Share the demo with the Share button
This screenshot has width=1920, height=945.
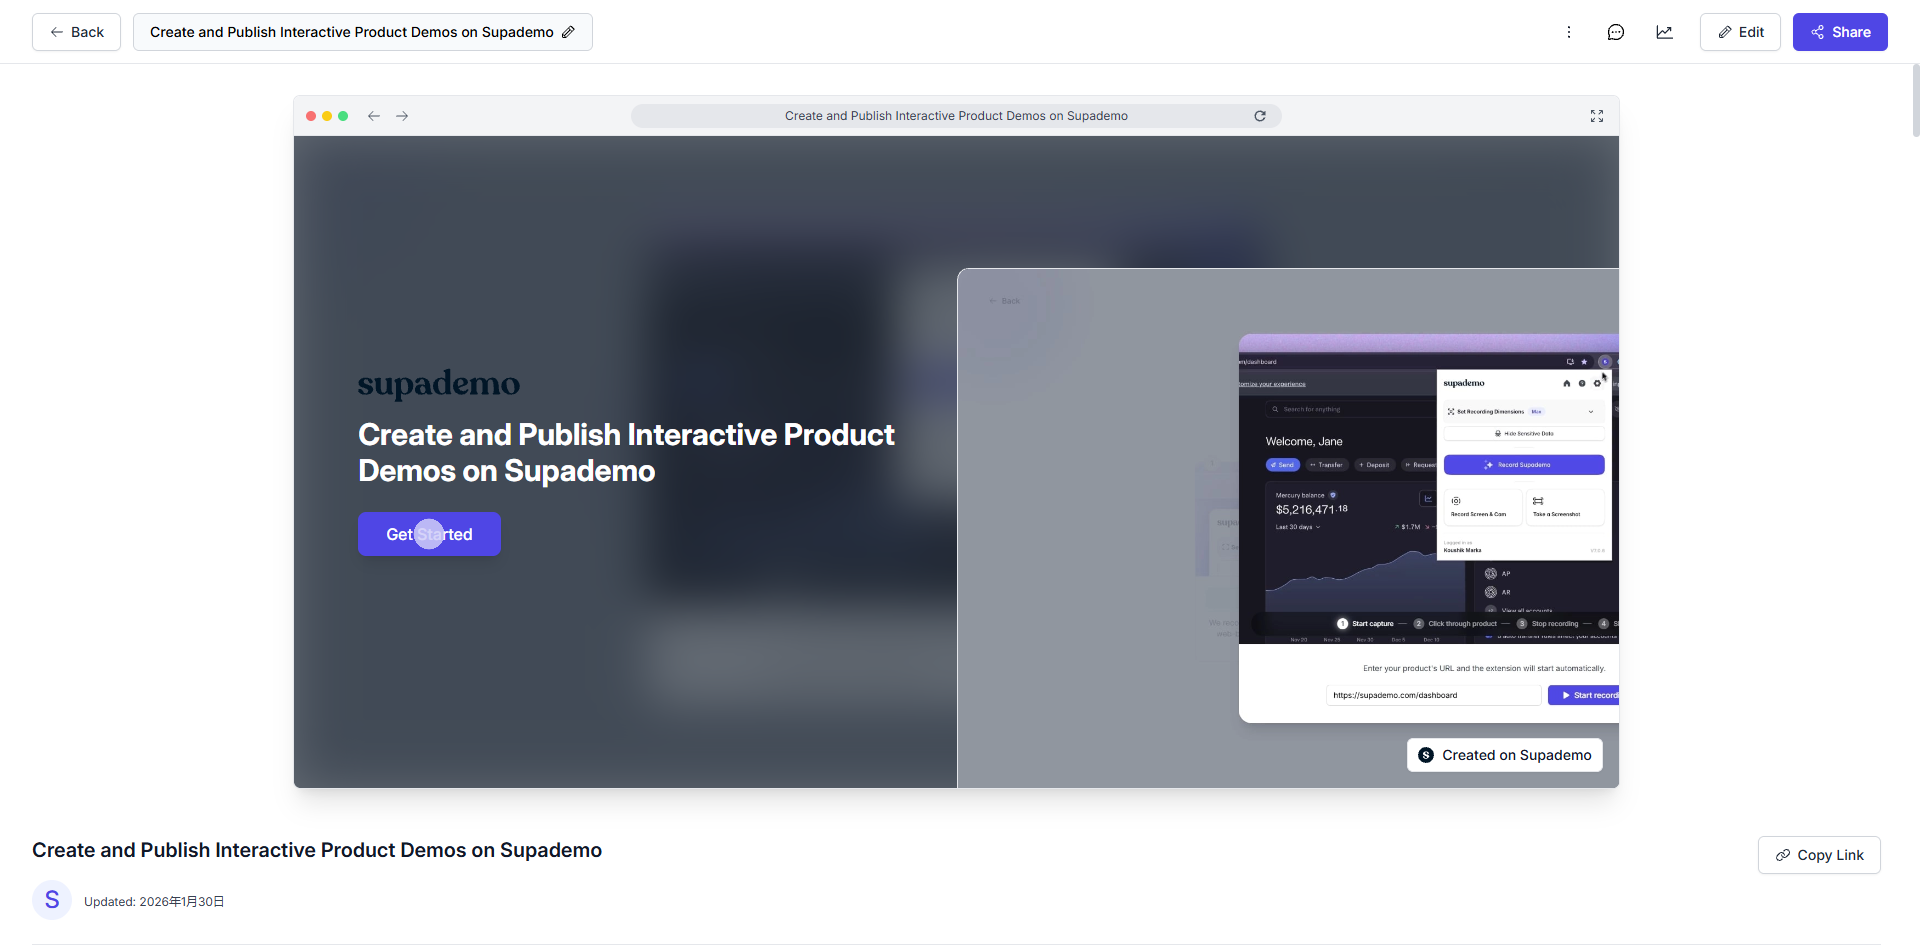[1840, 32]
